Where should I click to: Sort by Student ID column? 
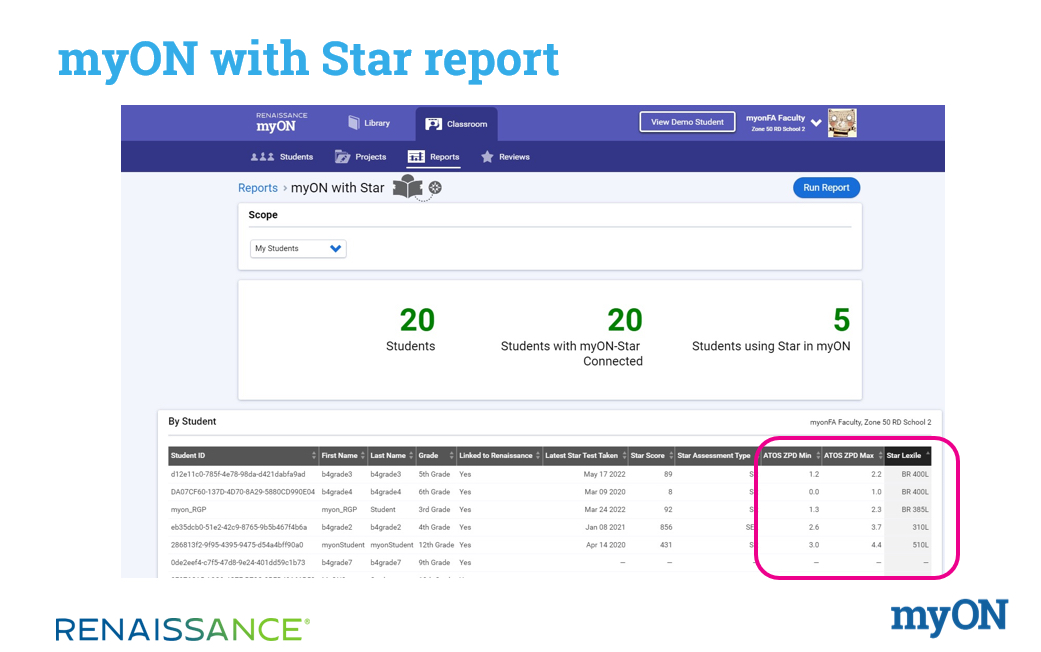244,455
